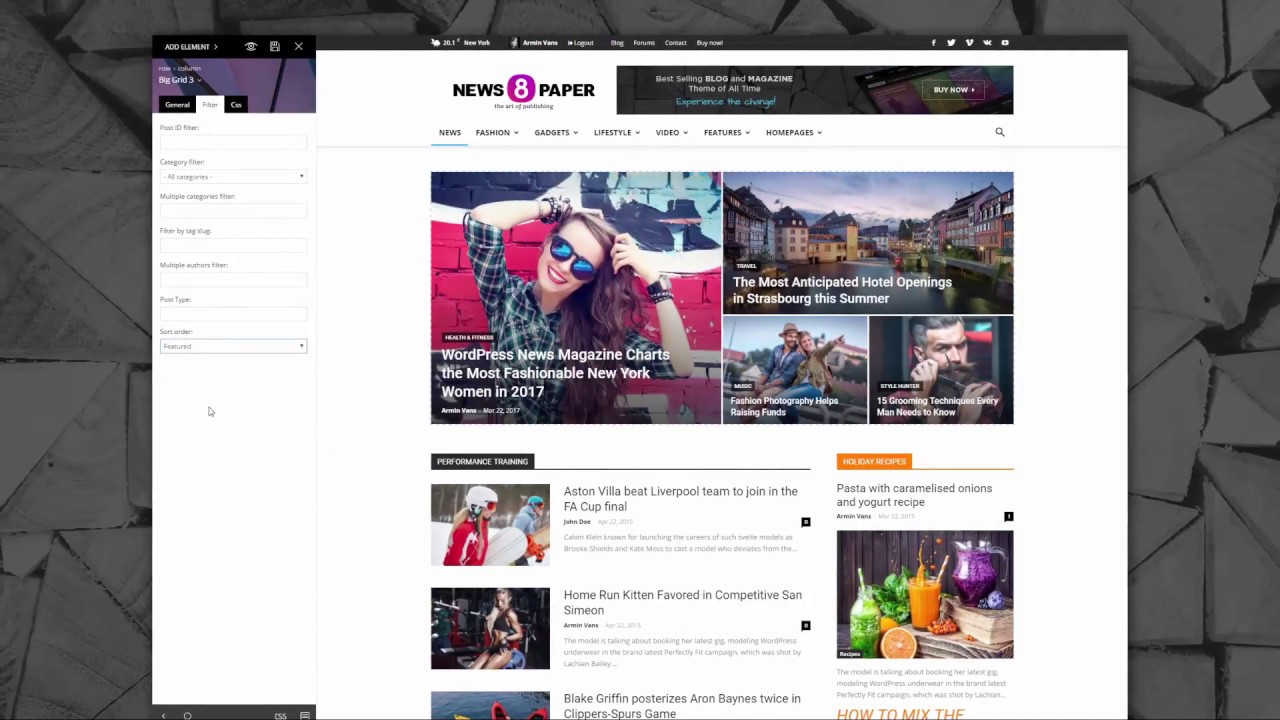1280x720 pixels.
Task: Select the Filter tab
Action: pyautogui.click(x=210, y=105)
